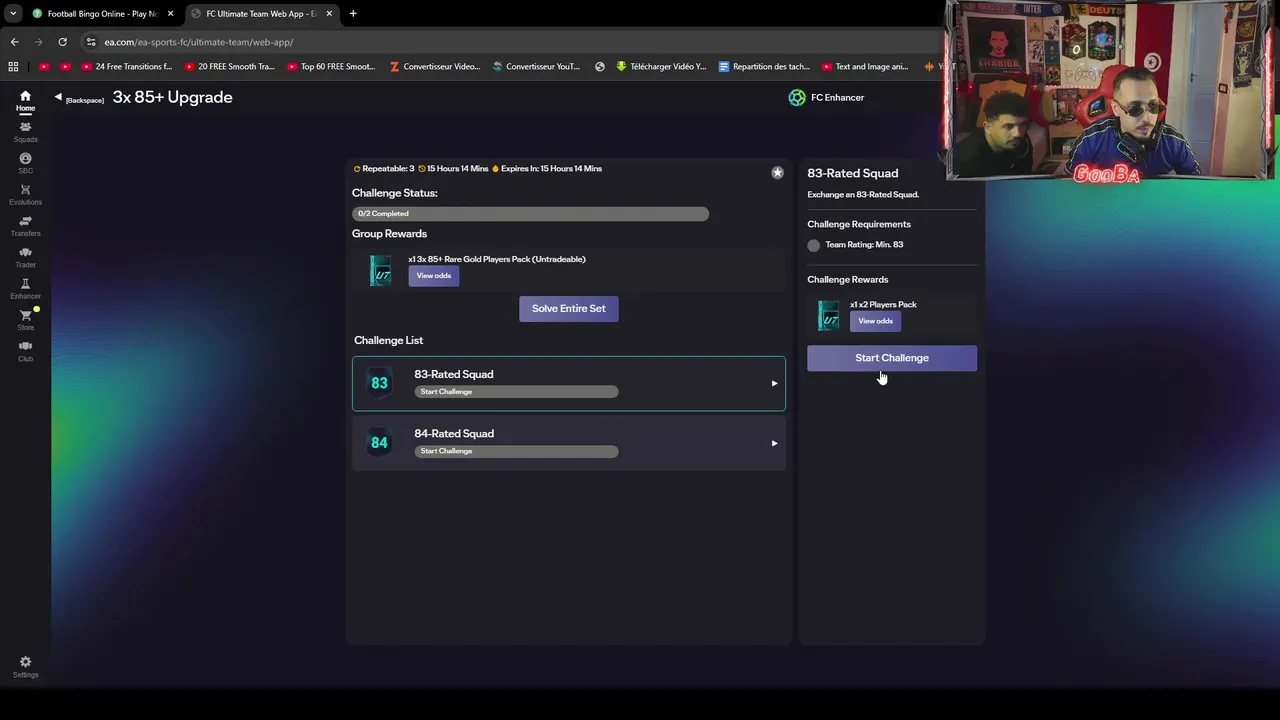Open a new browser tab
Screen dimensions: 1280x720
pyautogui.click(x=353, y=14)
